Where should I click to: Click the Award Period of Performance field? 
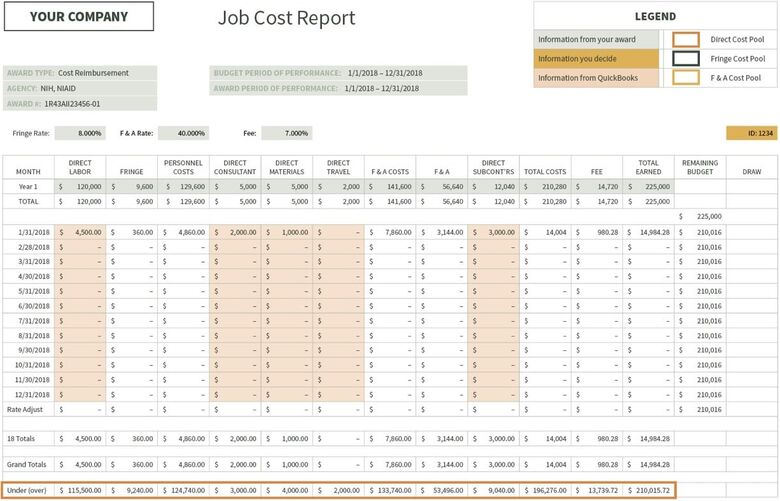pos(338,89)
